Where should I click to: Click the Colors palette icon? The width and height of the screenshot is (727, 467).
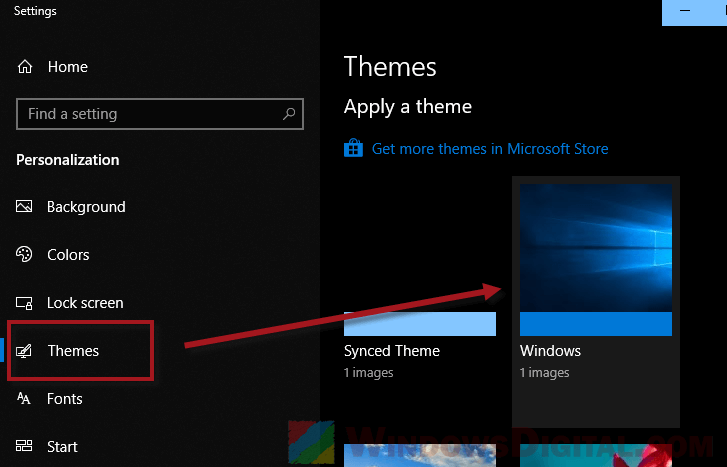[24, 254]
